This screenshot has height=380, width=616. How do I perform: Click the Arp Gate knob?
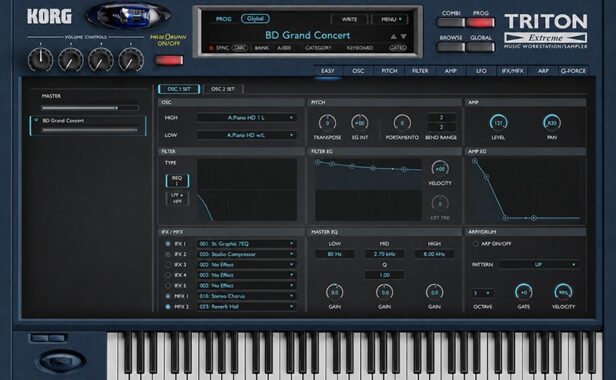coord(523,292)
